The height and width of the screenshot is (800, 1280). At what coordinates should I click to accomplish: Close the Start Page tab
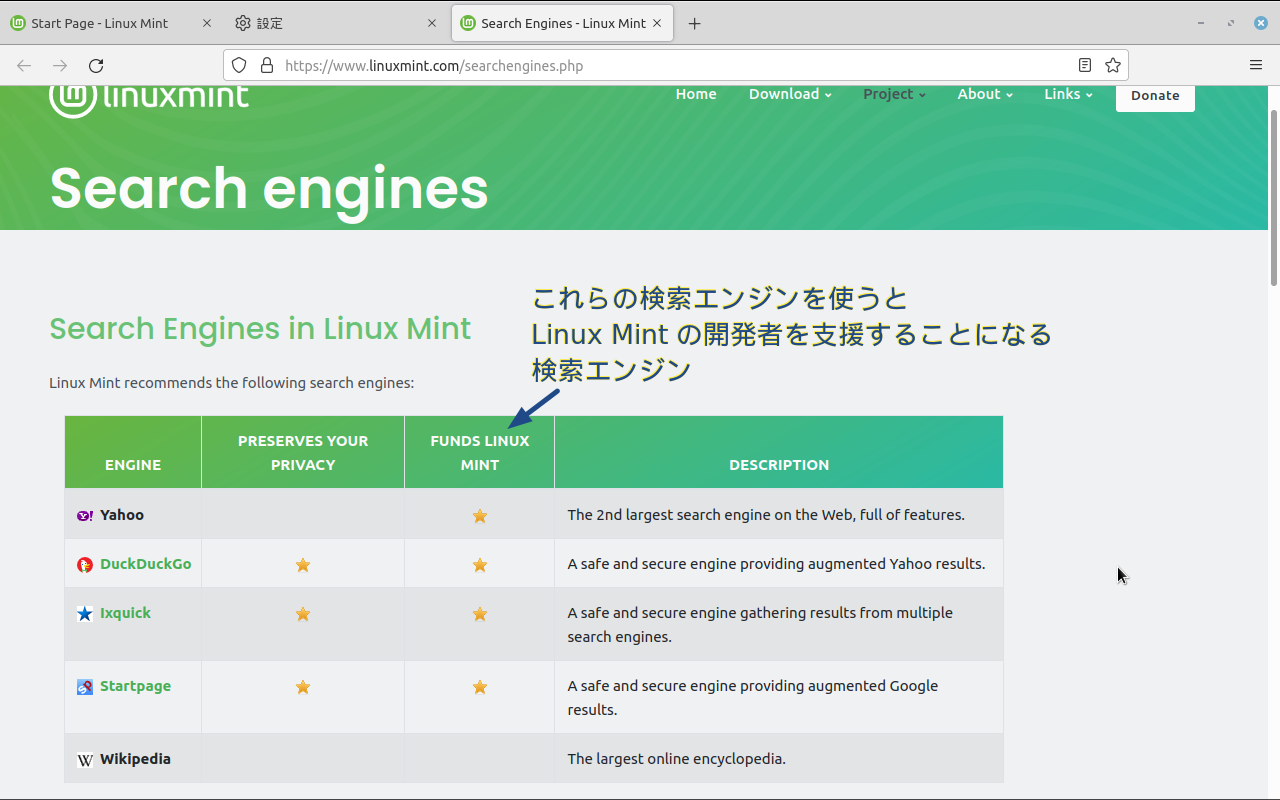point(207,23)
